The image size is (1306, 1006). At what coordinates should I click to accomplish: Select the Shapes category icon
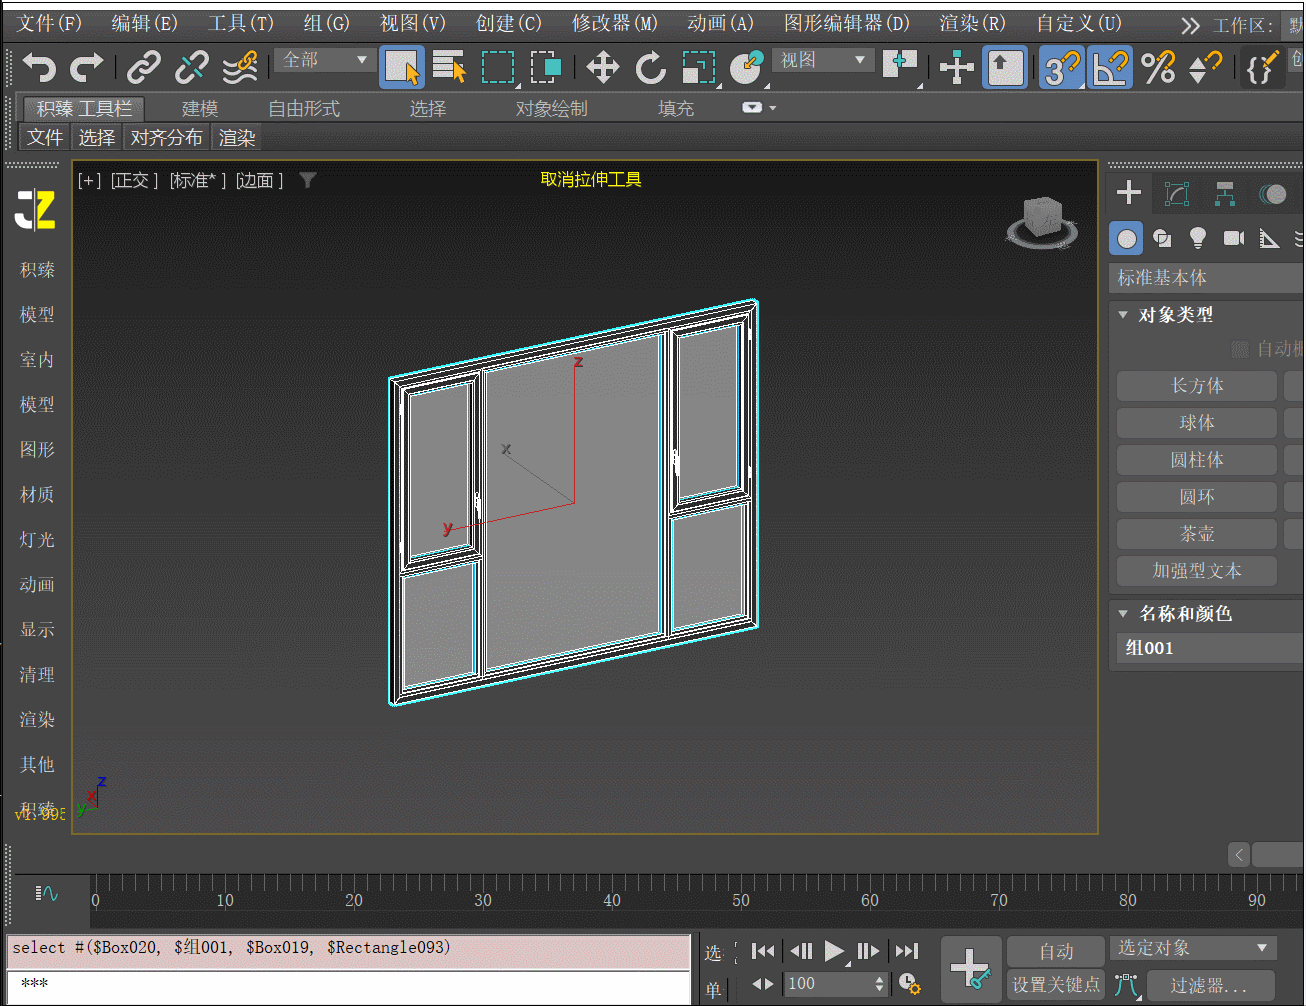[1162, 238]
